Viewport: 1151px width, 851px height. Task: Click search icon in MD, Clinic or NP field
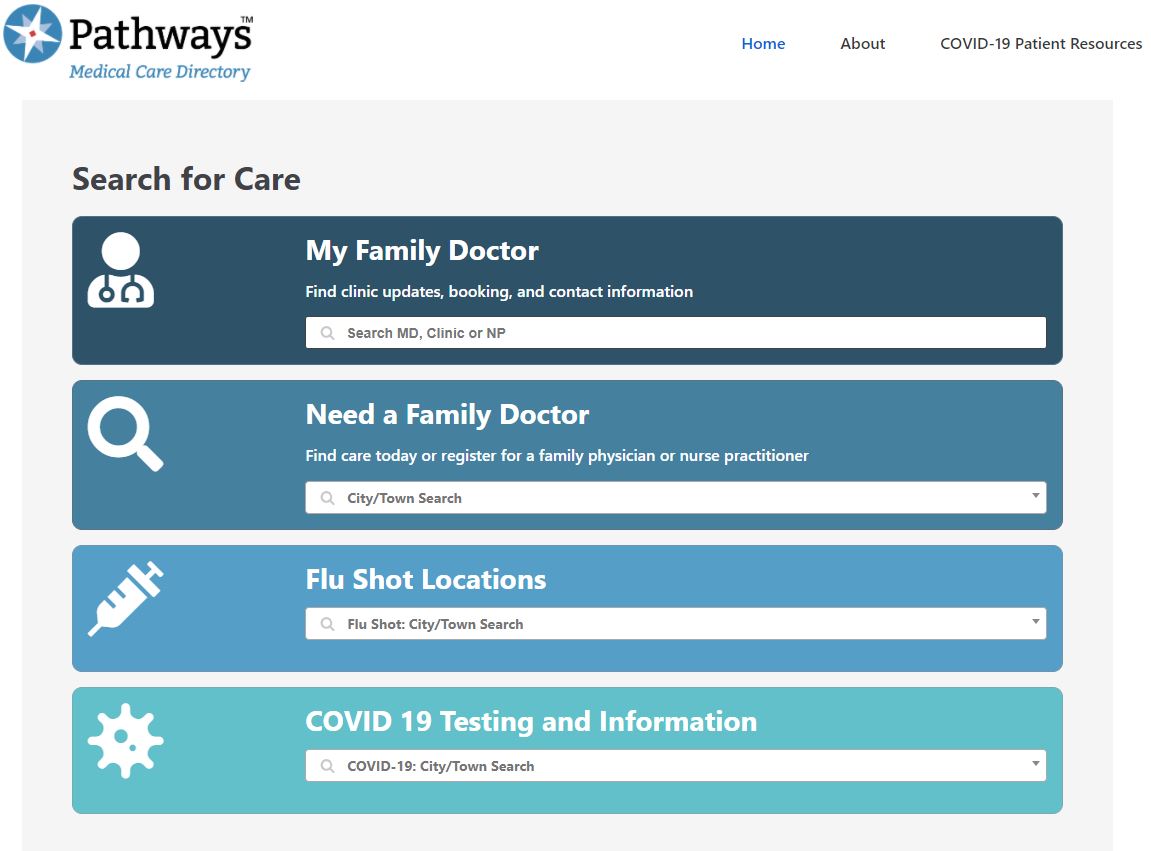[327, 333]
